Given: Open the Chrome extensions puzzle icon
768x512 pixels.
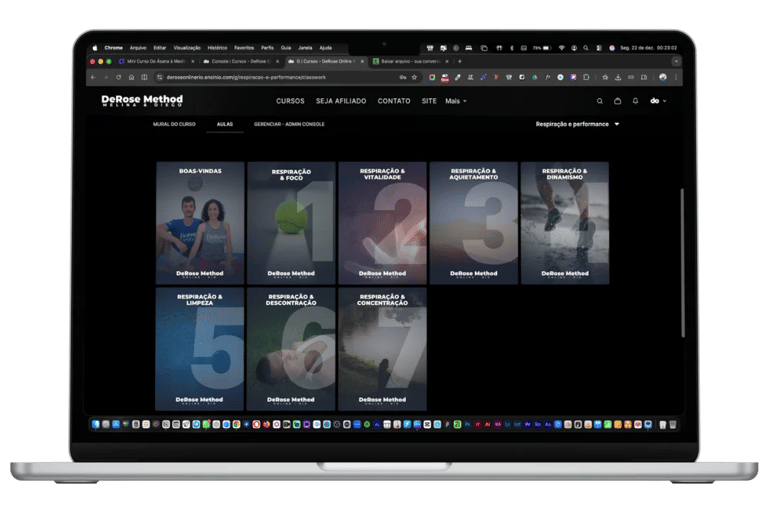Looking at the screenshot, I should click(x=586, y=77).
